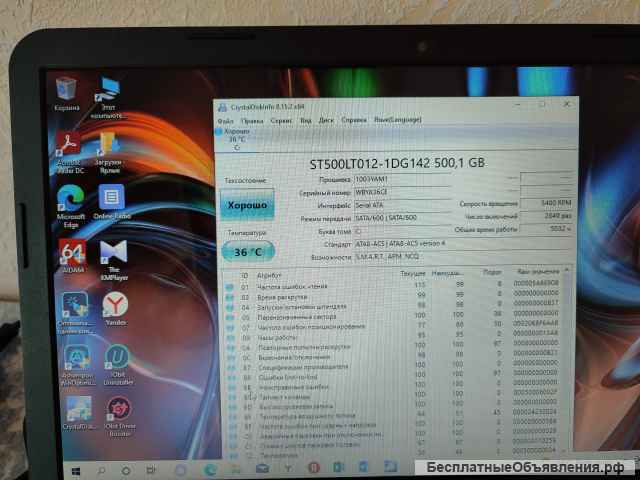Click the Общее время работы hours value
Screen dimensions: 640x480
point(546,229)
